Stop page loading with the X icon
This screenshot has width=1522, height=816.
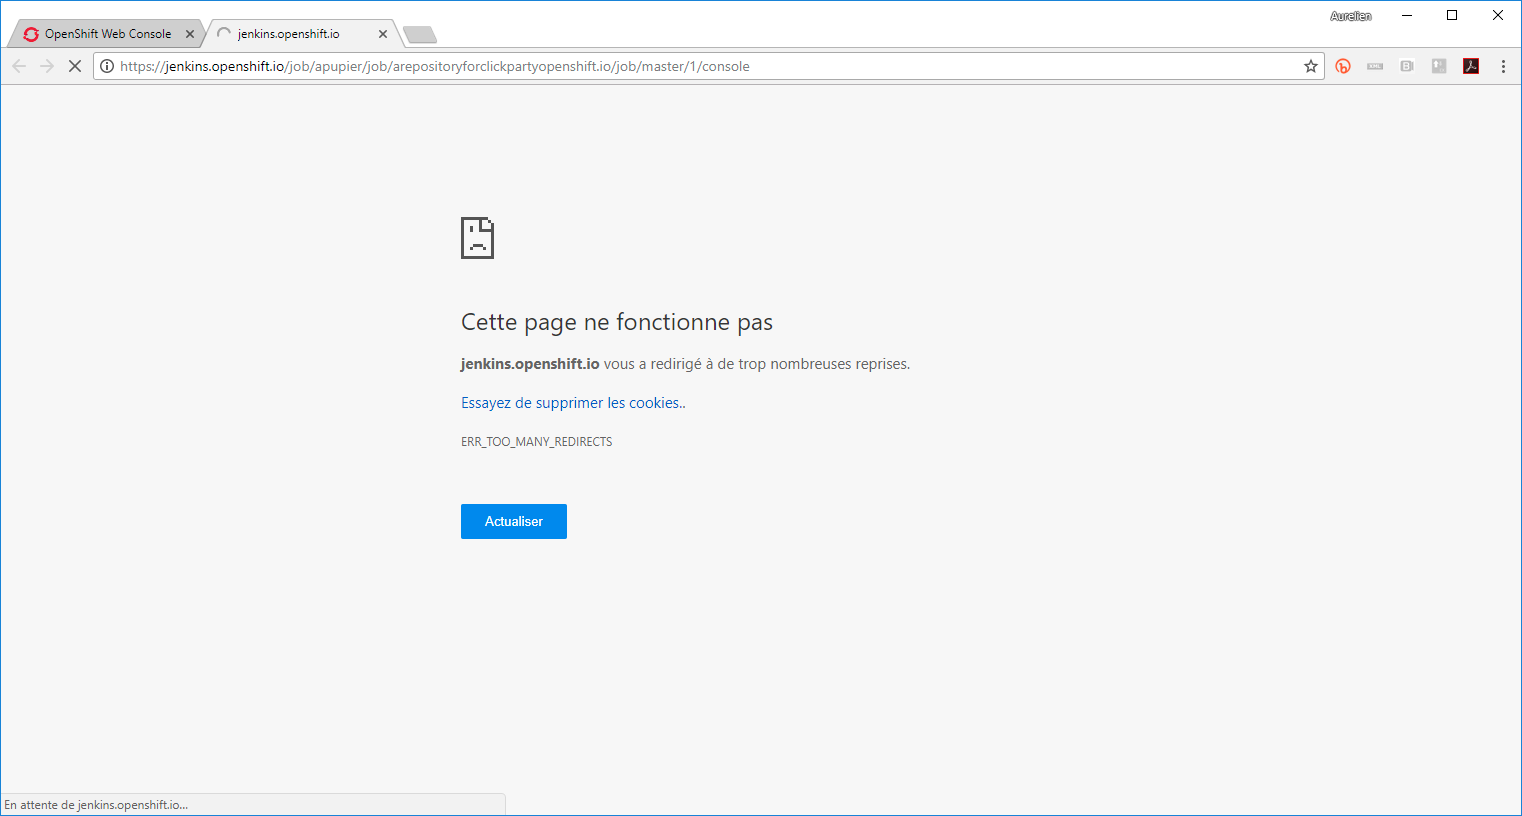point(75,66)
